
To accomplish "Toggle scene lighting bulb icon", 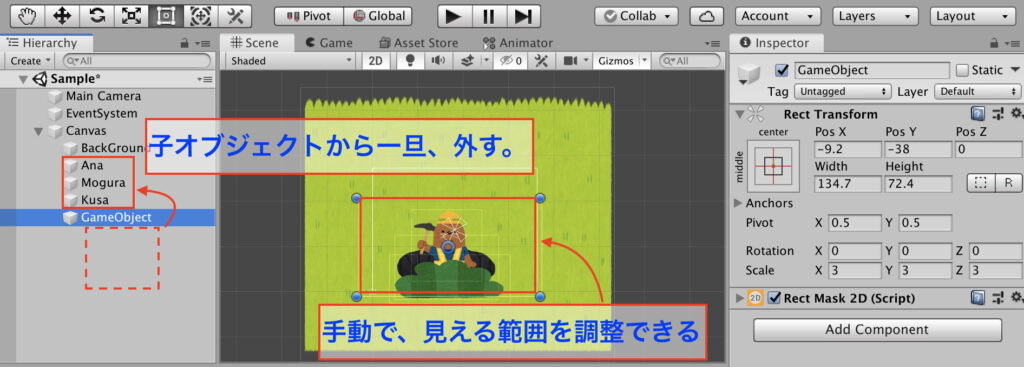I will pos(411,61).
